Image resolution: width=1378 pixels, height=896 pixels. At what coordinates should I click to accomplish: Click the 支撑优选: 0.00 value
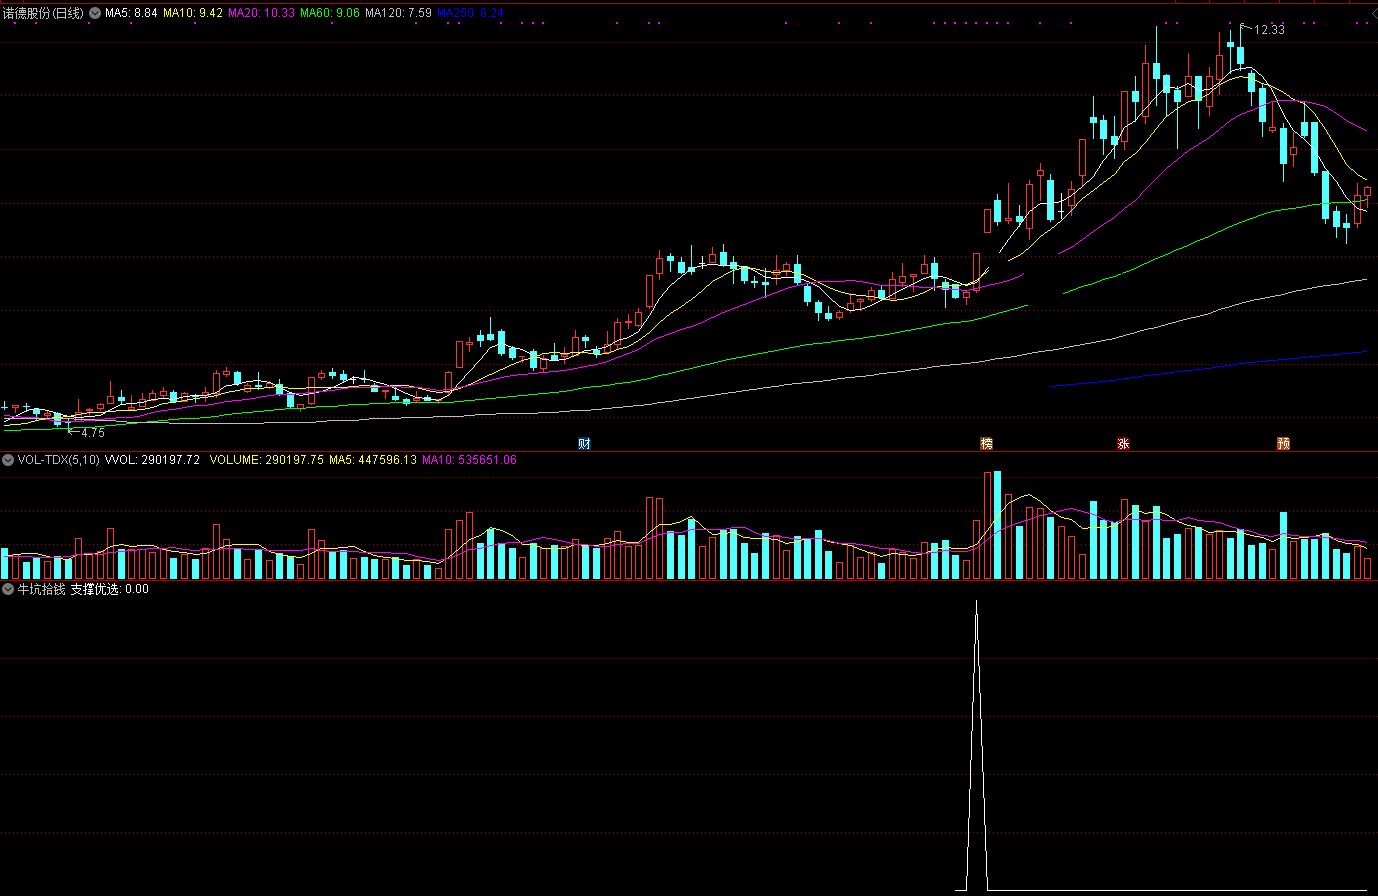(x=109, y=590)
